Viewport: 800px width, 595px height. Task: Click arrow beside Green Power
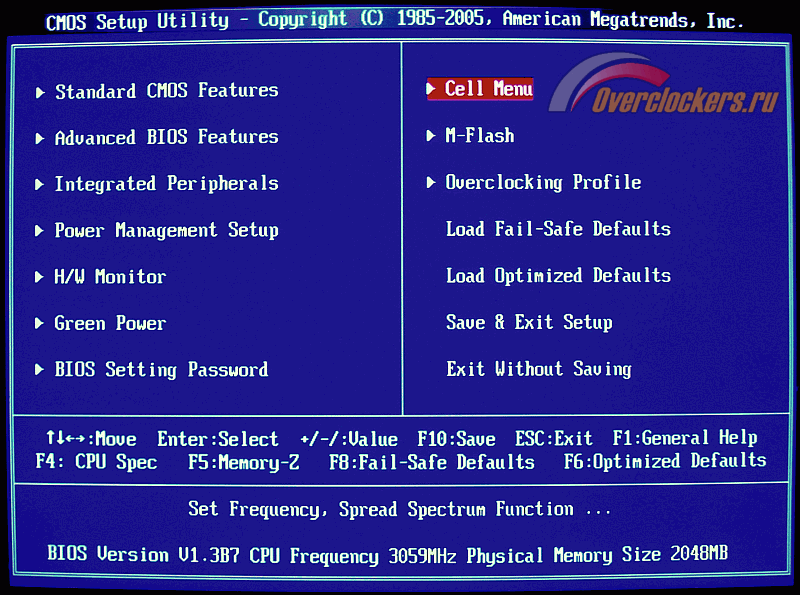pos(39,324)
